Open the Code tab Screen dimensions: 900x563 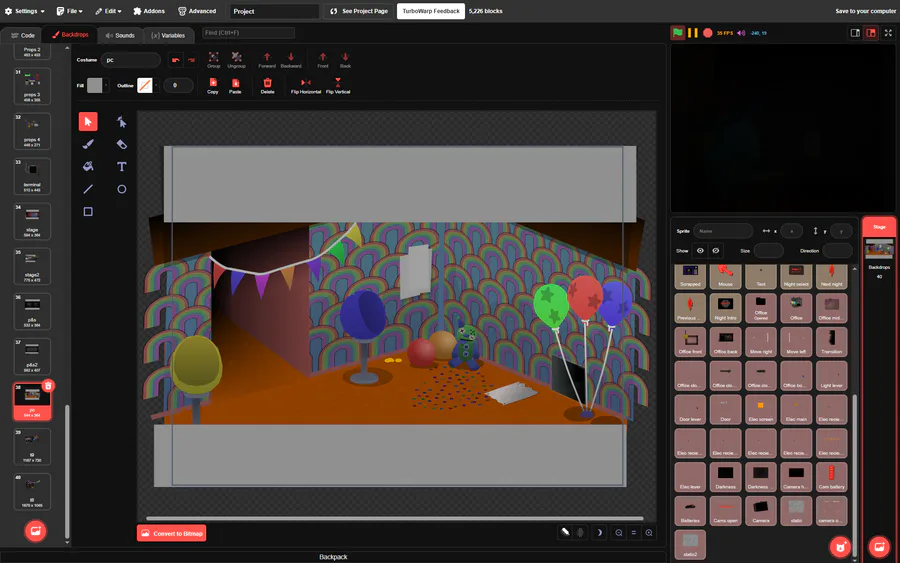click(x=22, y=35)
